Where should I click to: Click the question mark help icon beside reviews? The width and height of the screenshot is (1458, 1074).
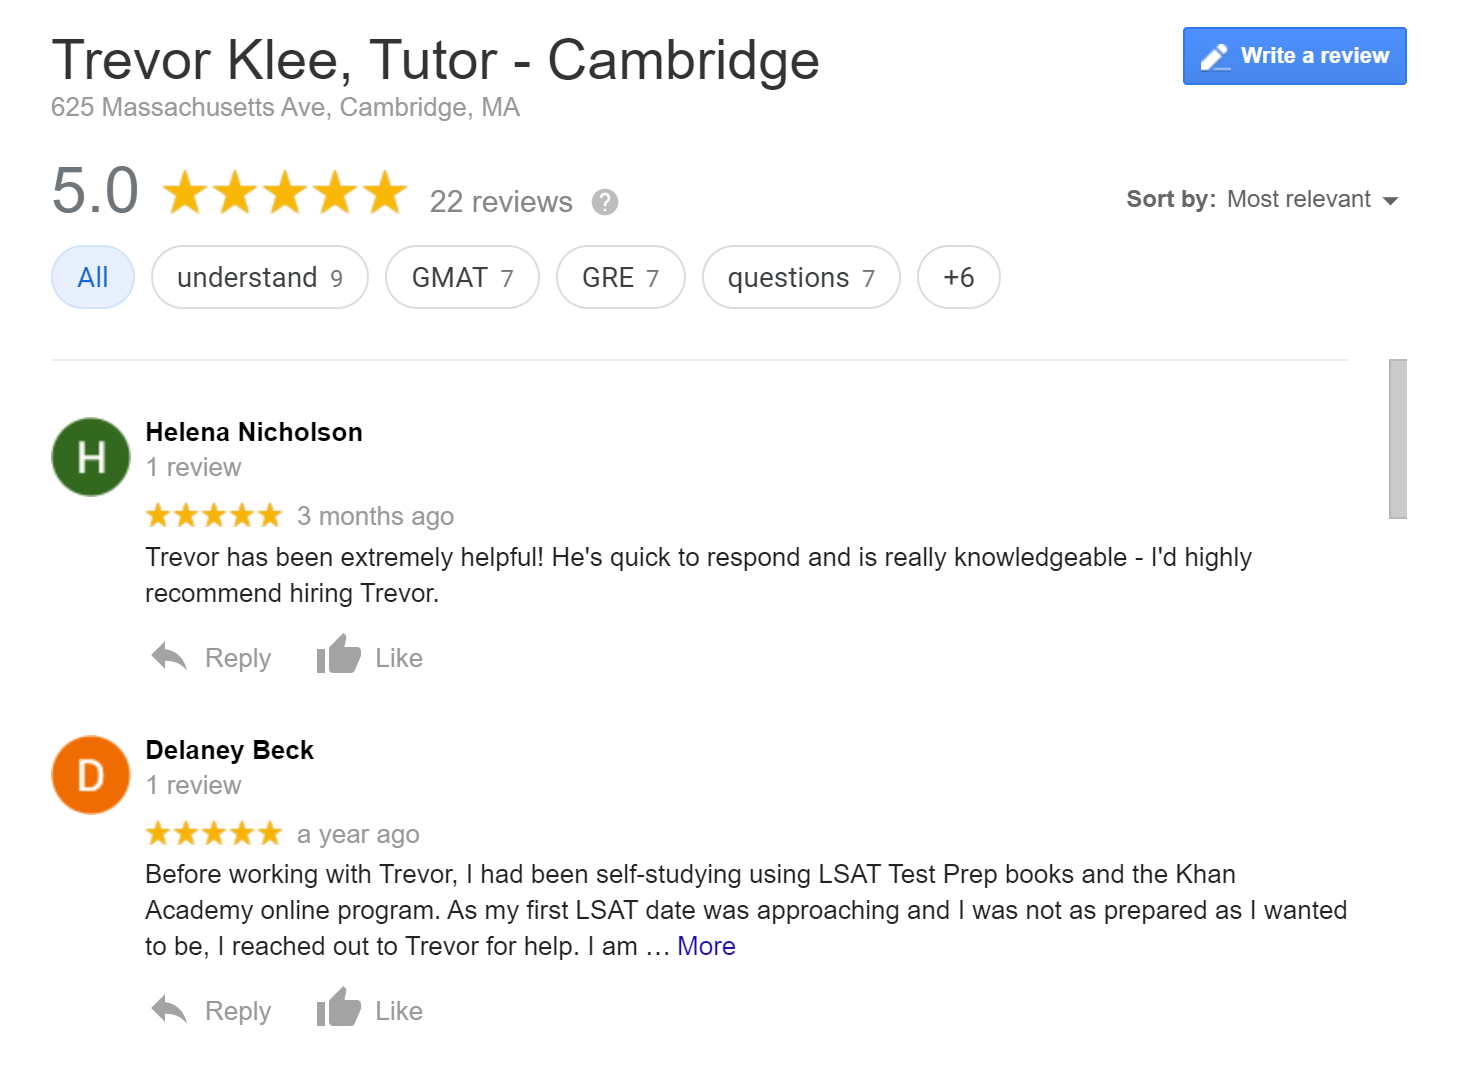tap(604, 202)
